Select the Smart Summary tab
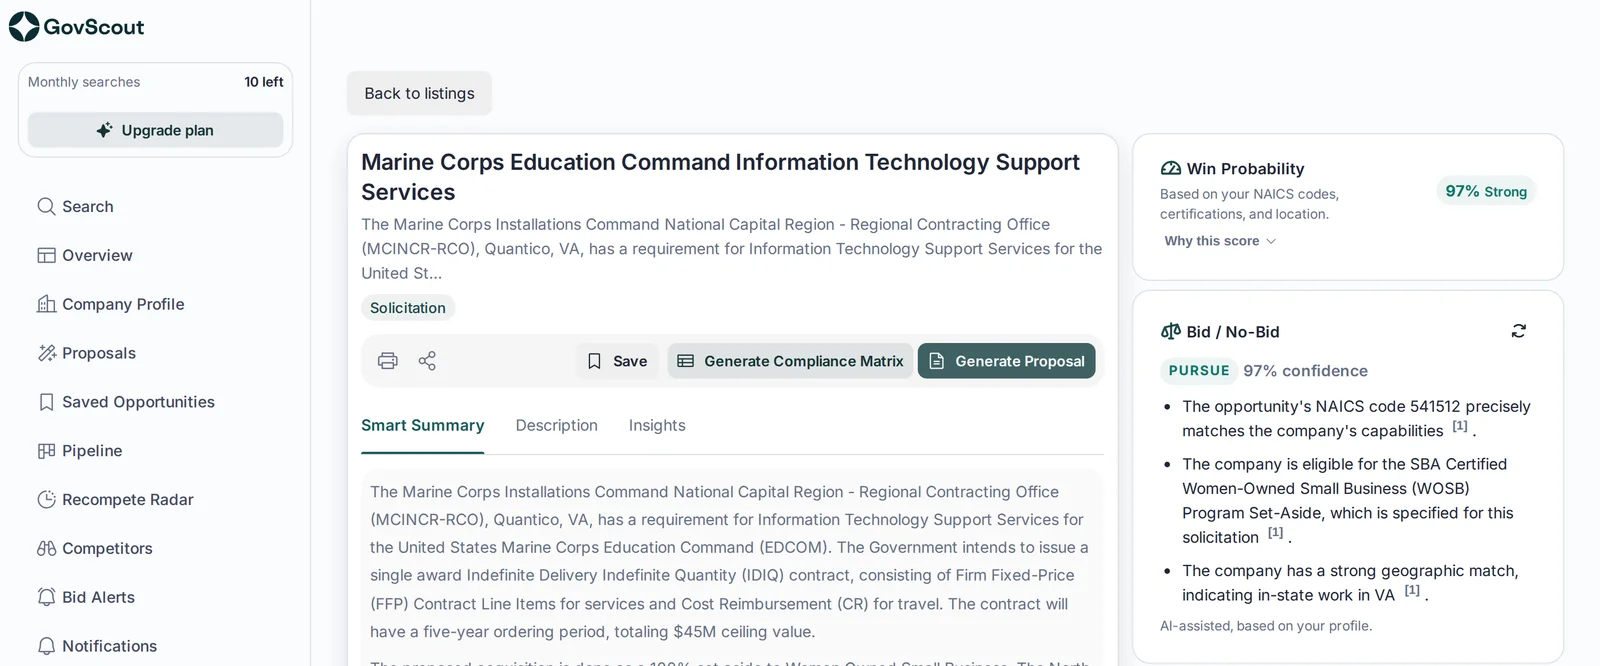1600x666 pixels. pos(422,426)
